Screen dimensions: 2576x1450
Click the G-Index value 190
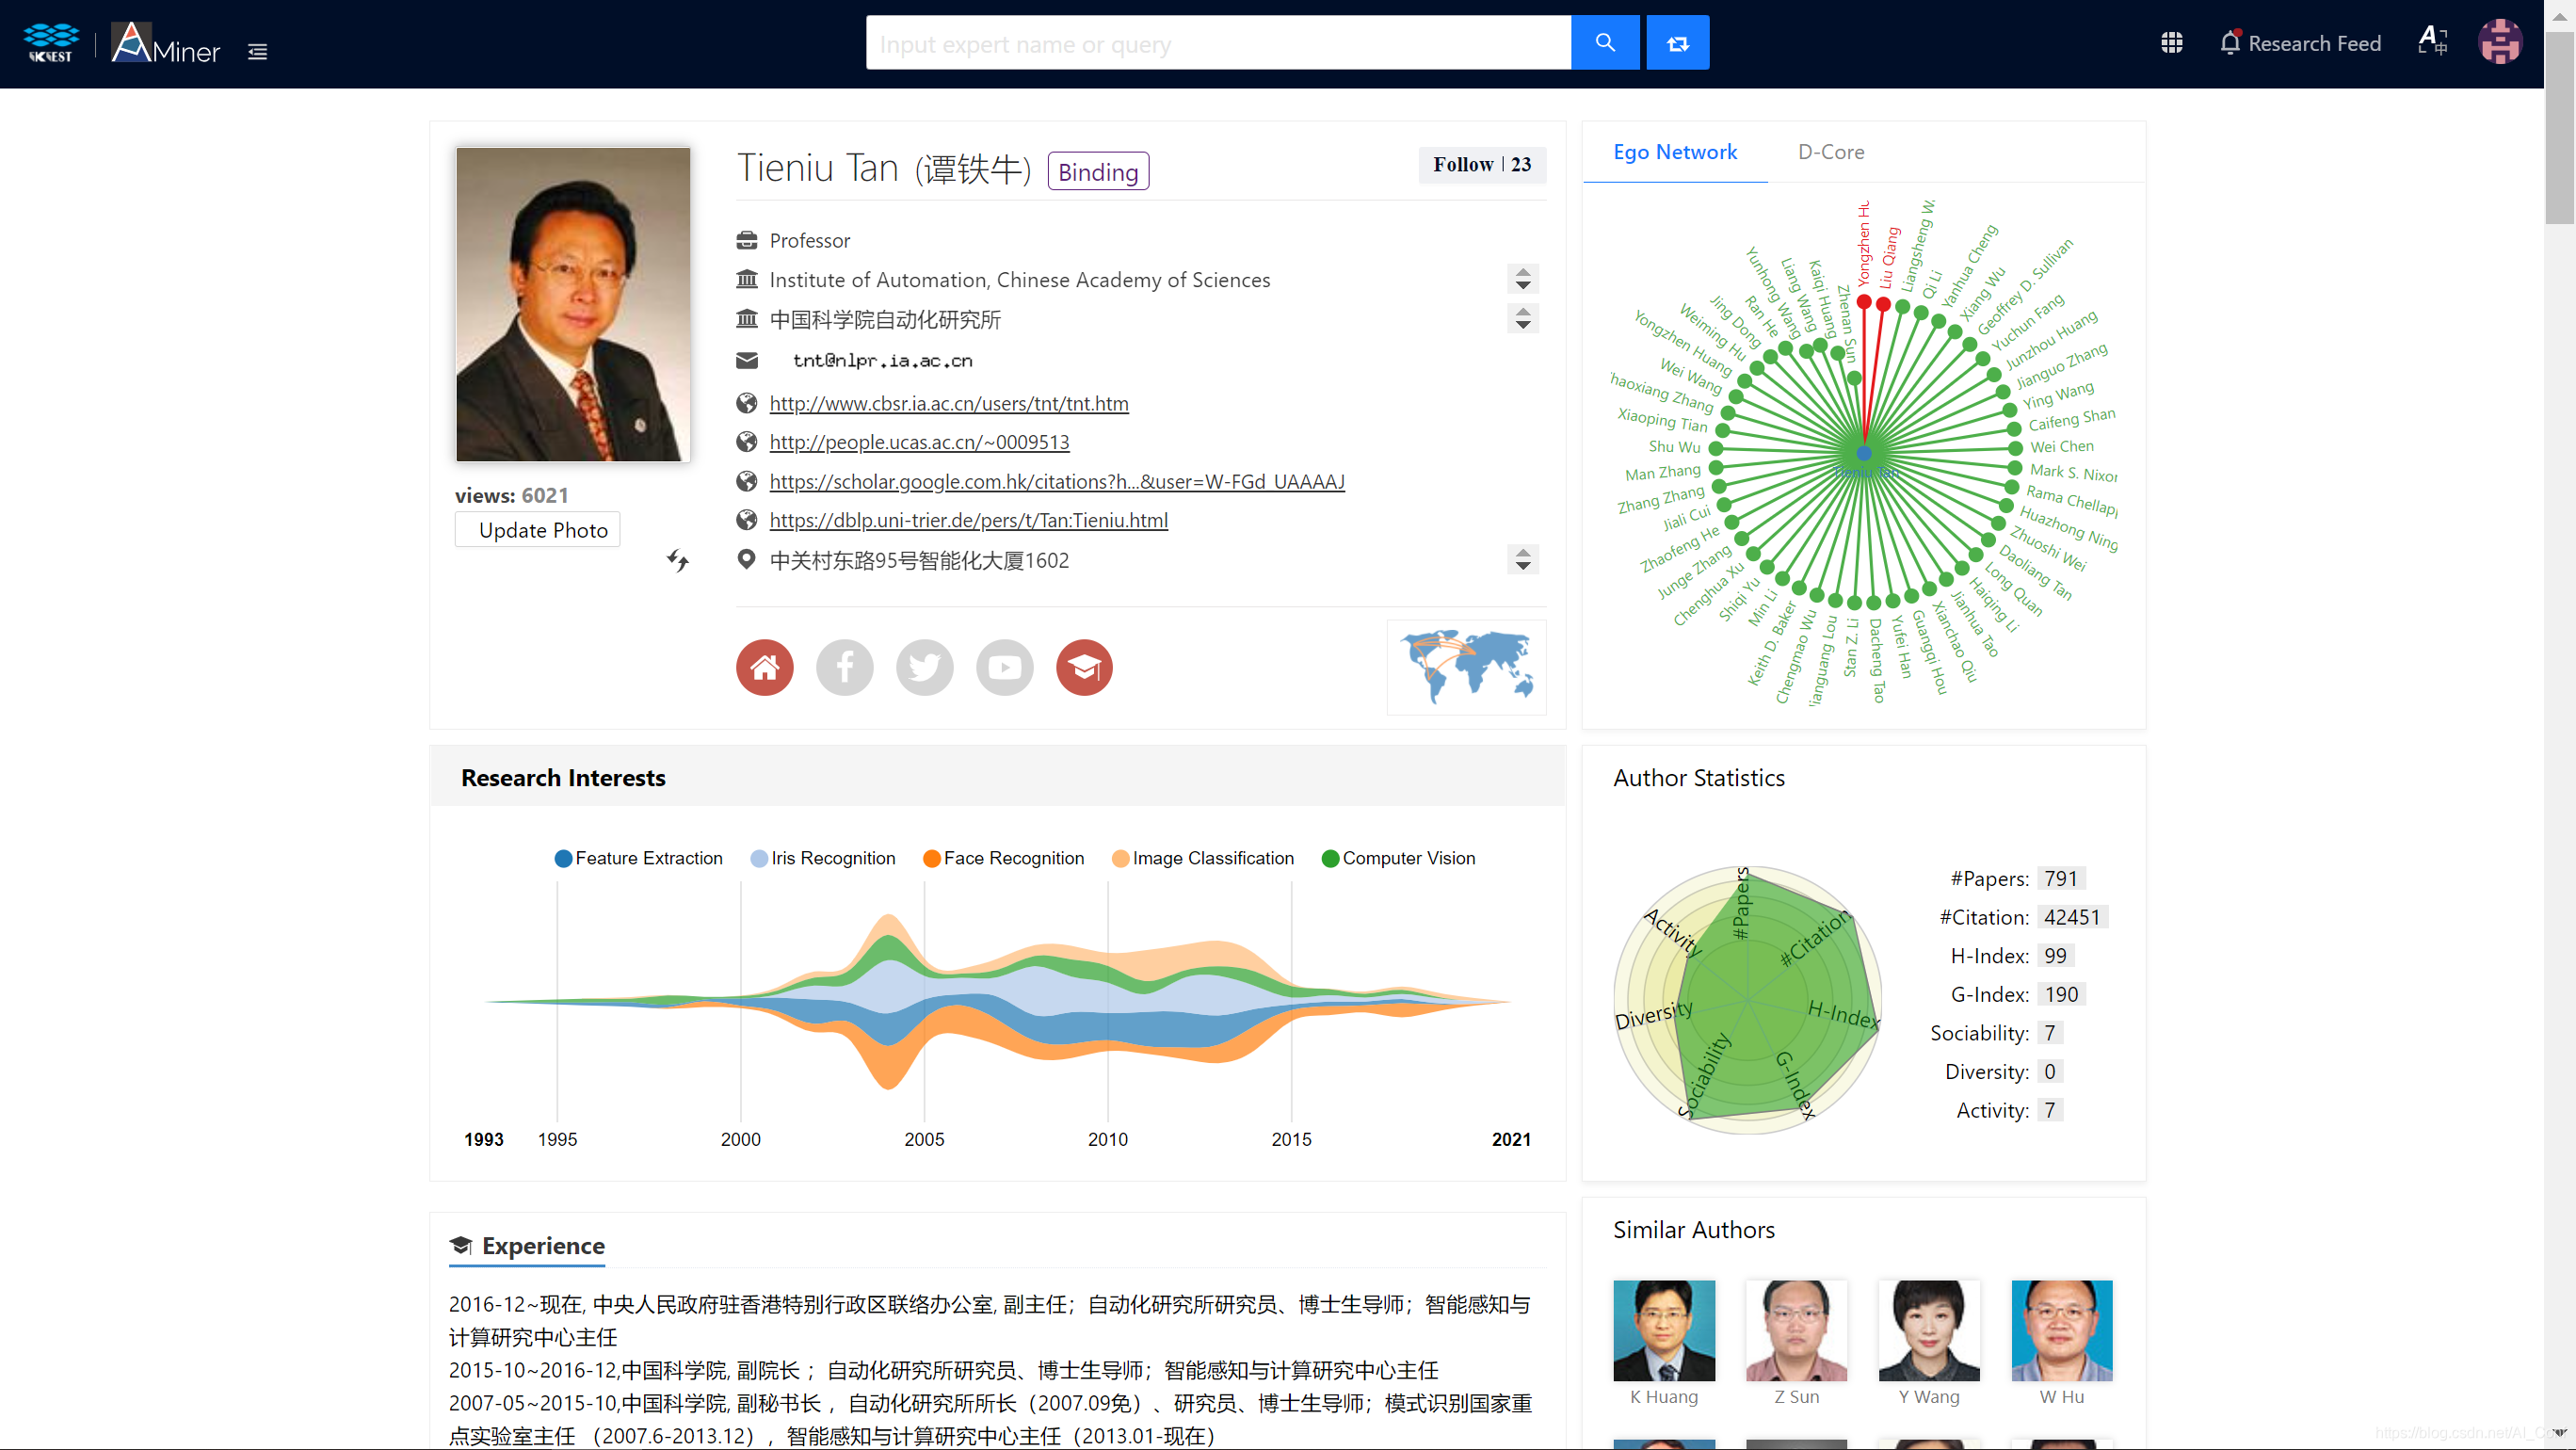(x=2061, y=994)
